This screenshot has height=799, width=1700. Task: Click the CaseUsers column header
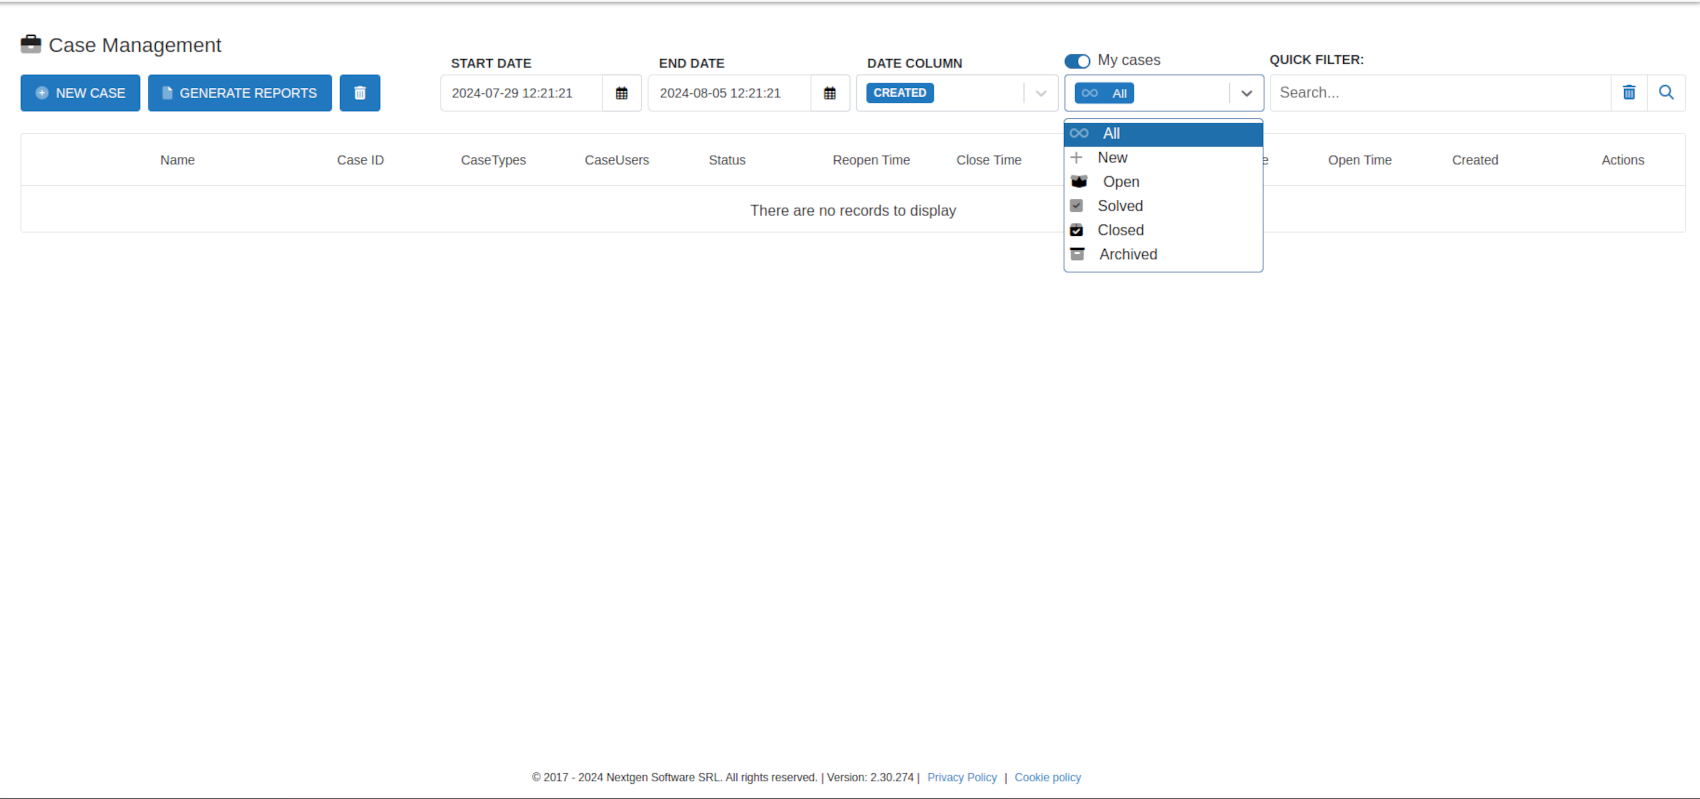[617, 160]
